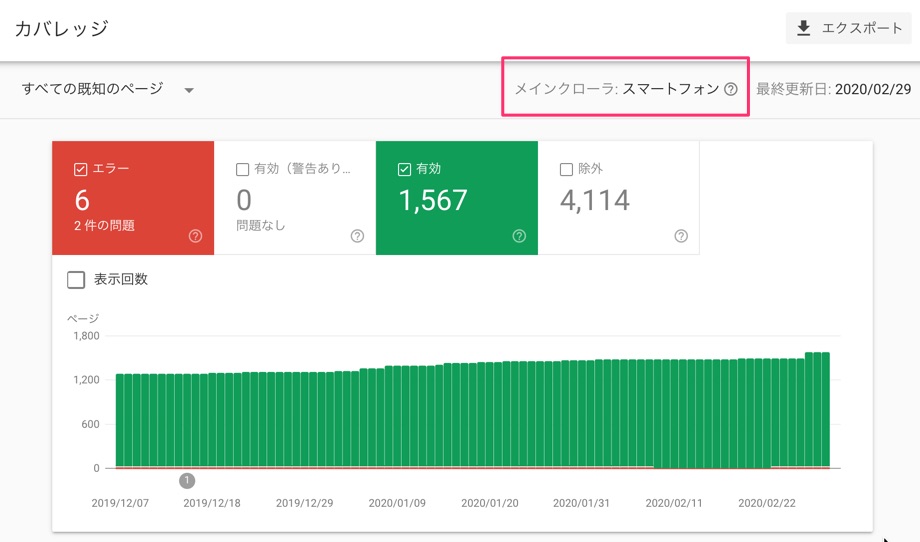Image resolution: width=920 pixels, height=542 pixels.
Task: Click the メインクローラ: スマートフォン label
Action: 616,89
